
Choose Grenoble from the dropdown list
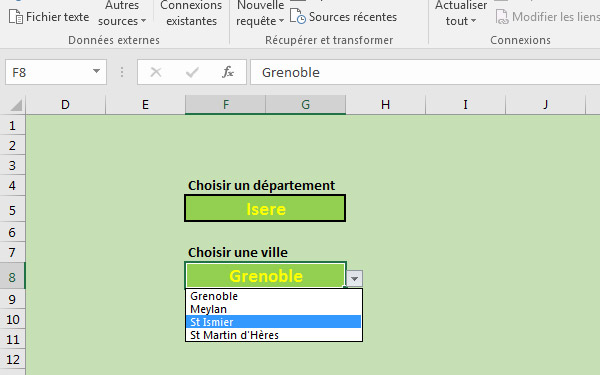273,296
